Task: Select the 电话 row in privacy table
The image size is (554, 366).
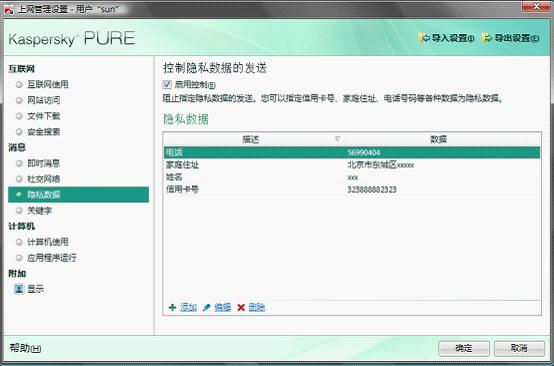Action: [352, 152]
